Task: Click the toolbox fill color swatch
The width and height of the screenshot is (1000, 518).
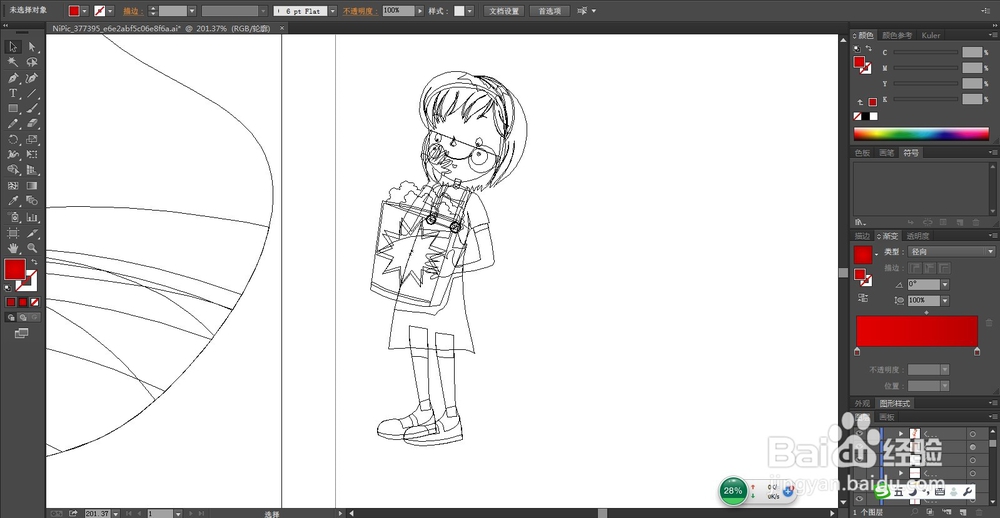Action: (15, 269)
